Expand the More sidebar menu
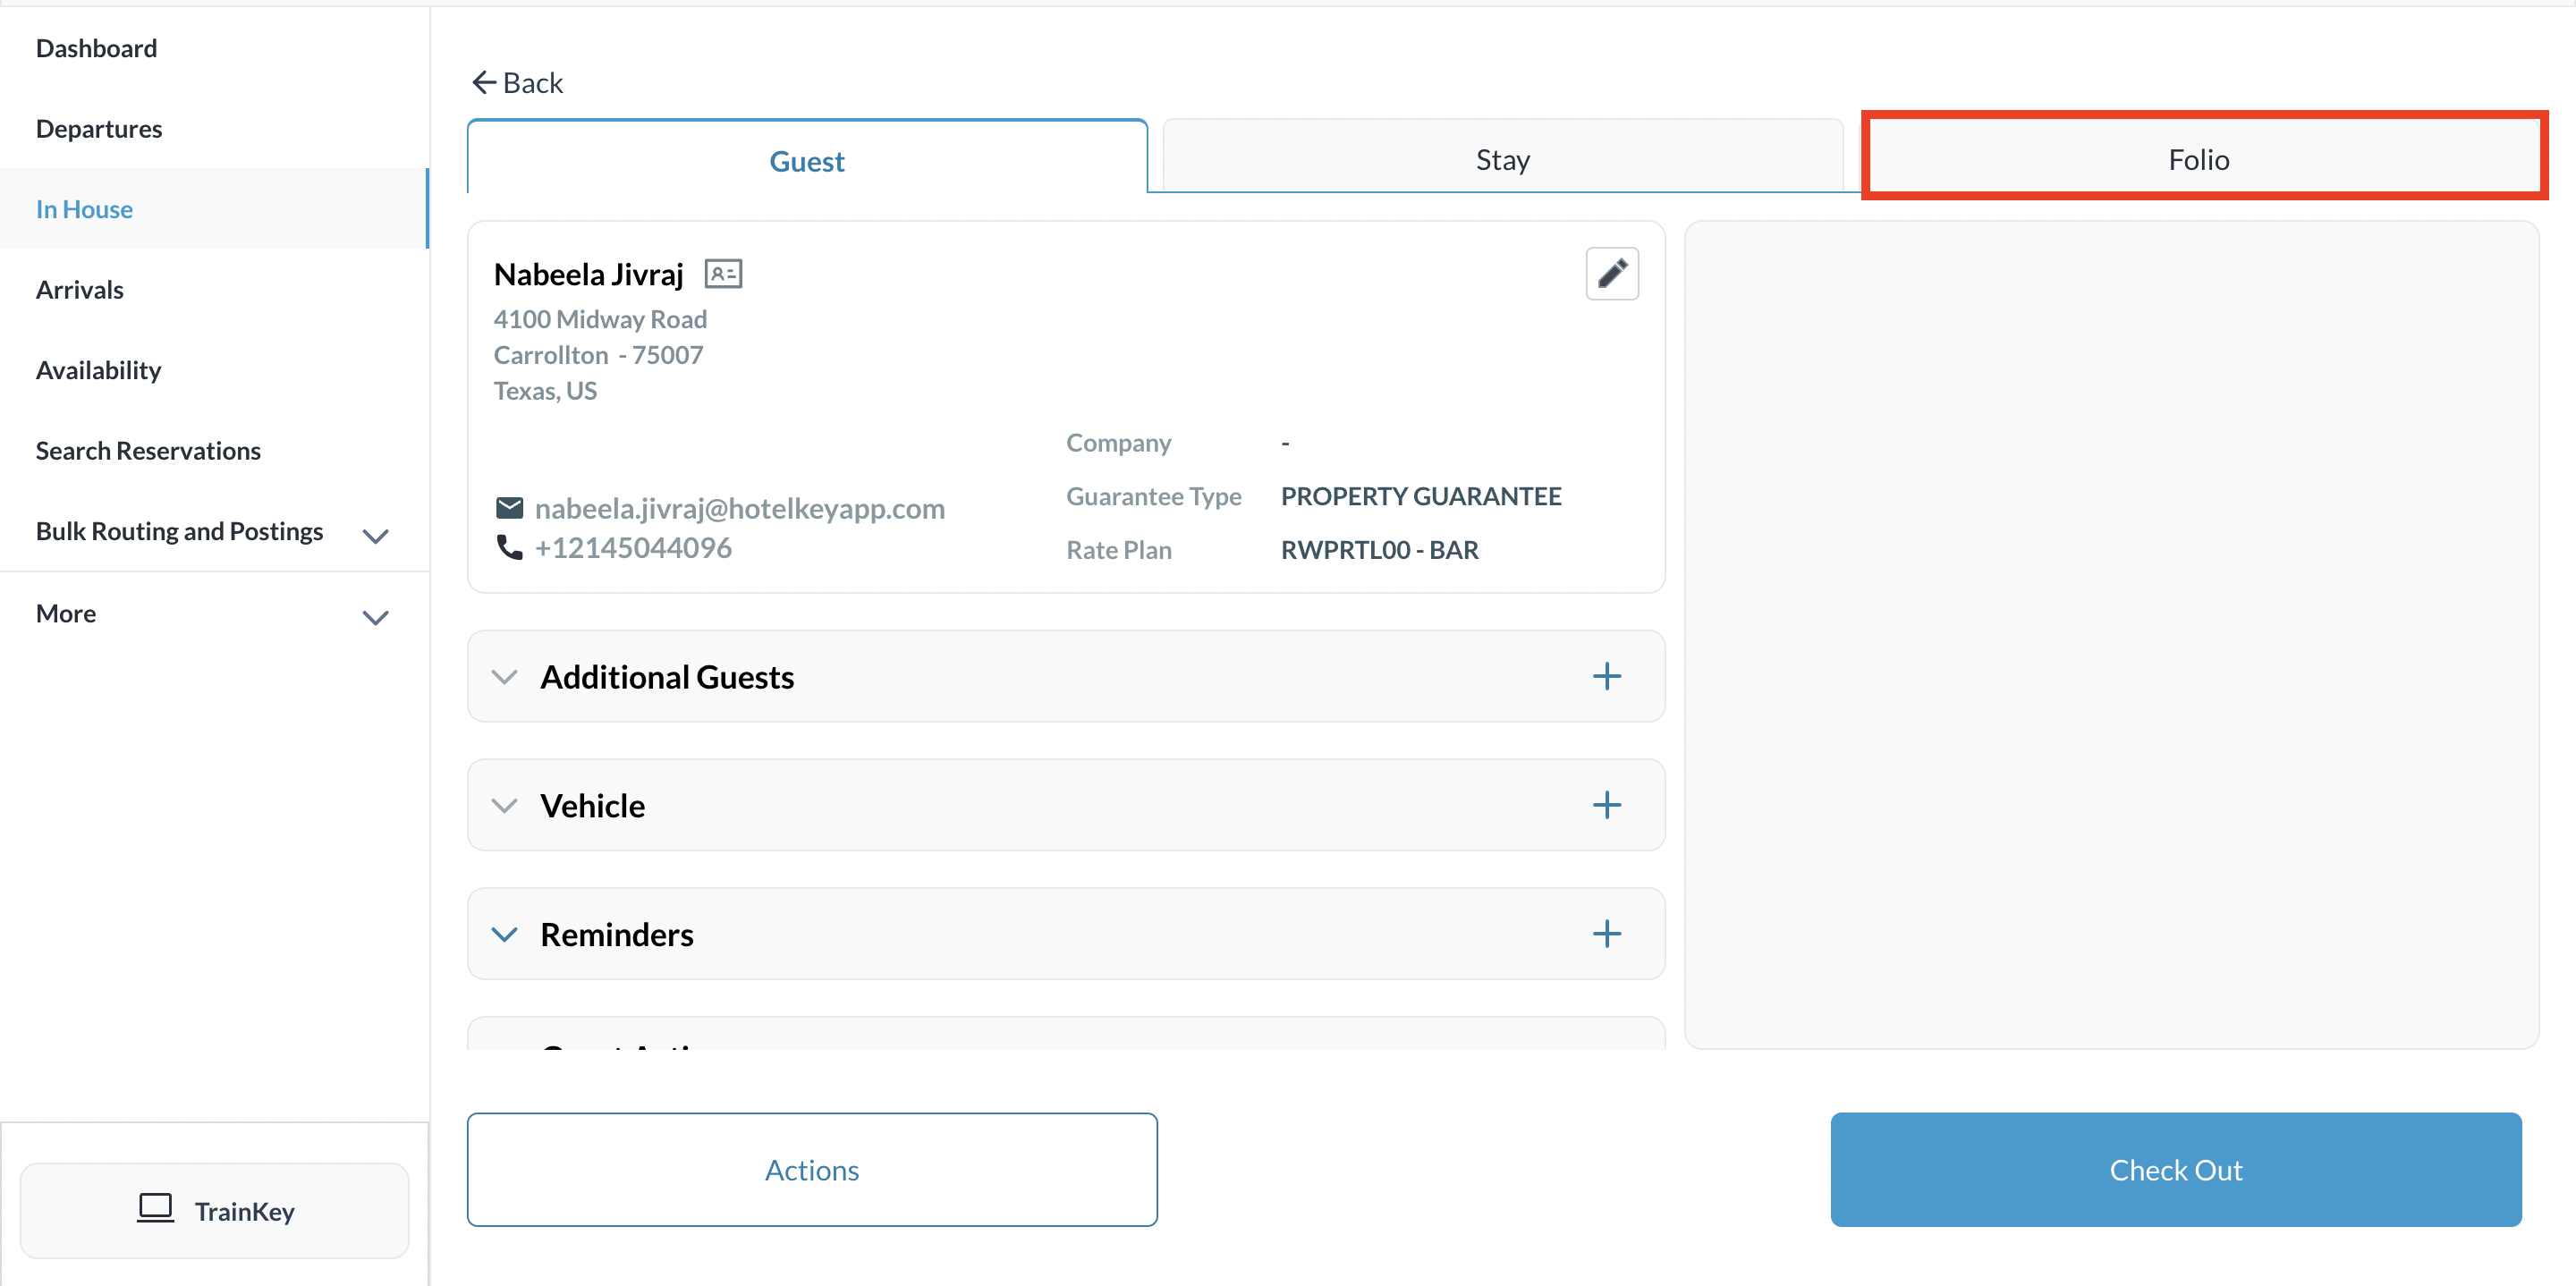This screenshot has width=2576, height=1286. pyautogui.click(x=375, y=617)
